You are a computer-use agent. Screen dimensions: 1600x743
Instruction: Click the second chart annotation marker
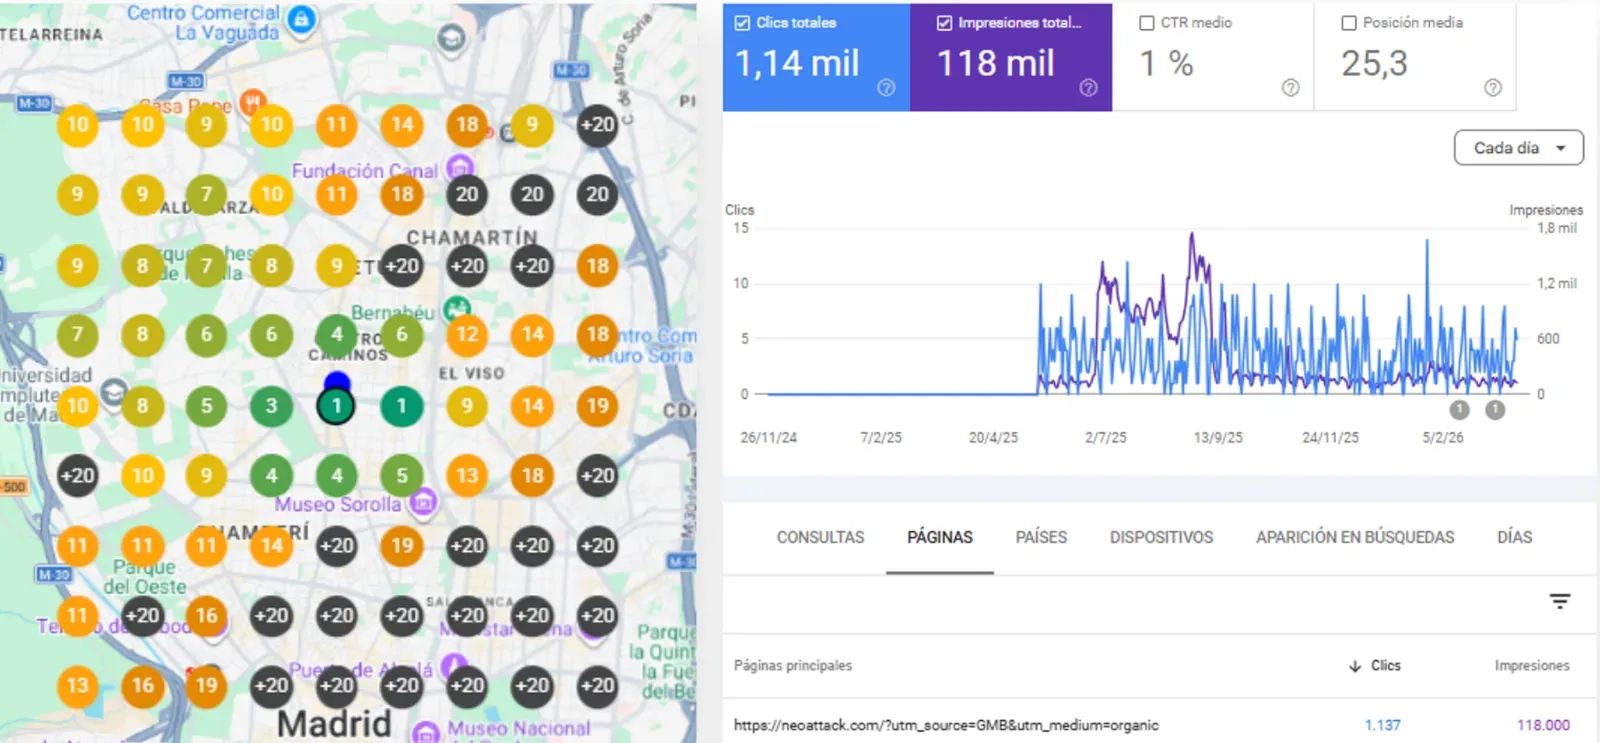click(x=1495, y=409)
